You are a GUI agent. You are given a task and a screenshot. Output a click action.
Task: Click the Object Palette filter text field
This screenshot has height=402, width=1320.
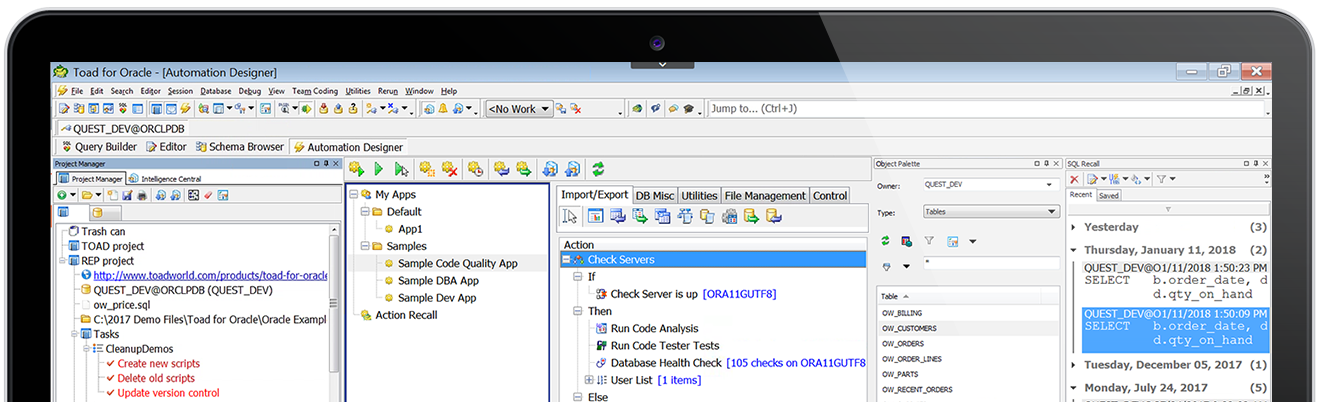click(990, 264)
